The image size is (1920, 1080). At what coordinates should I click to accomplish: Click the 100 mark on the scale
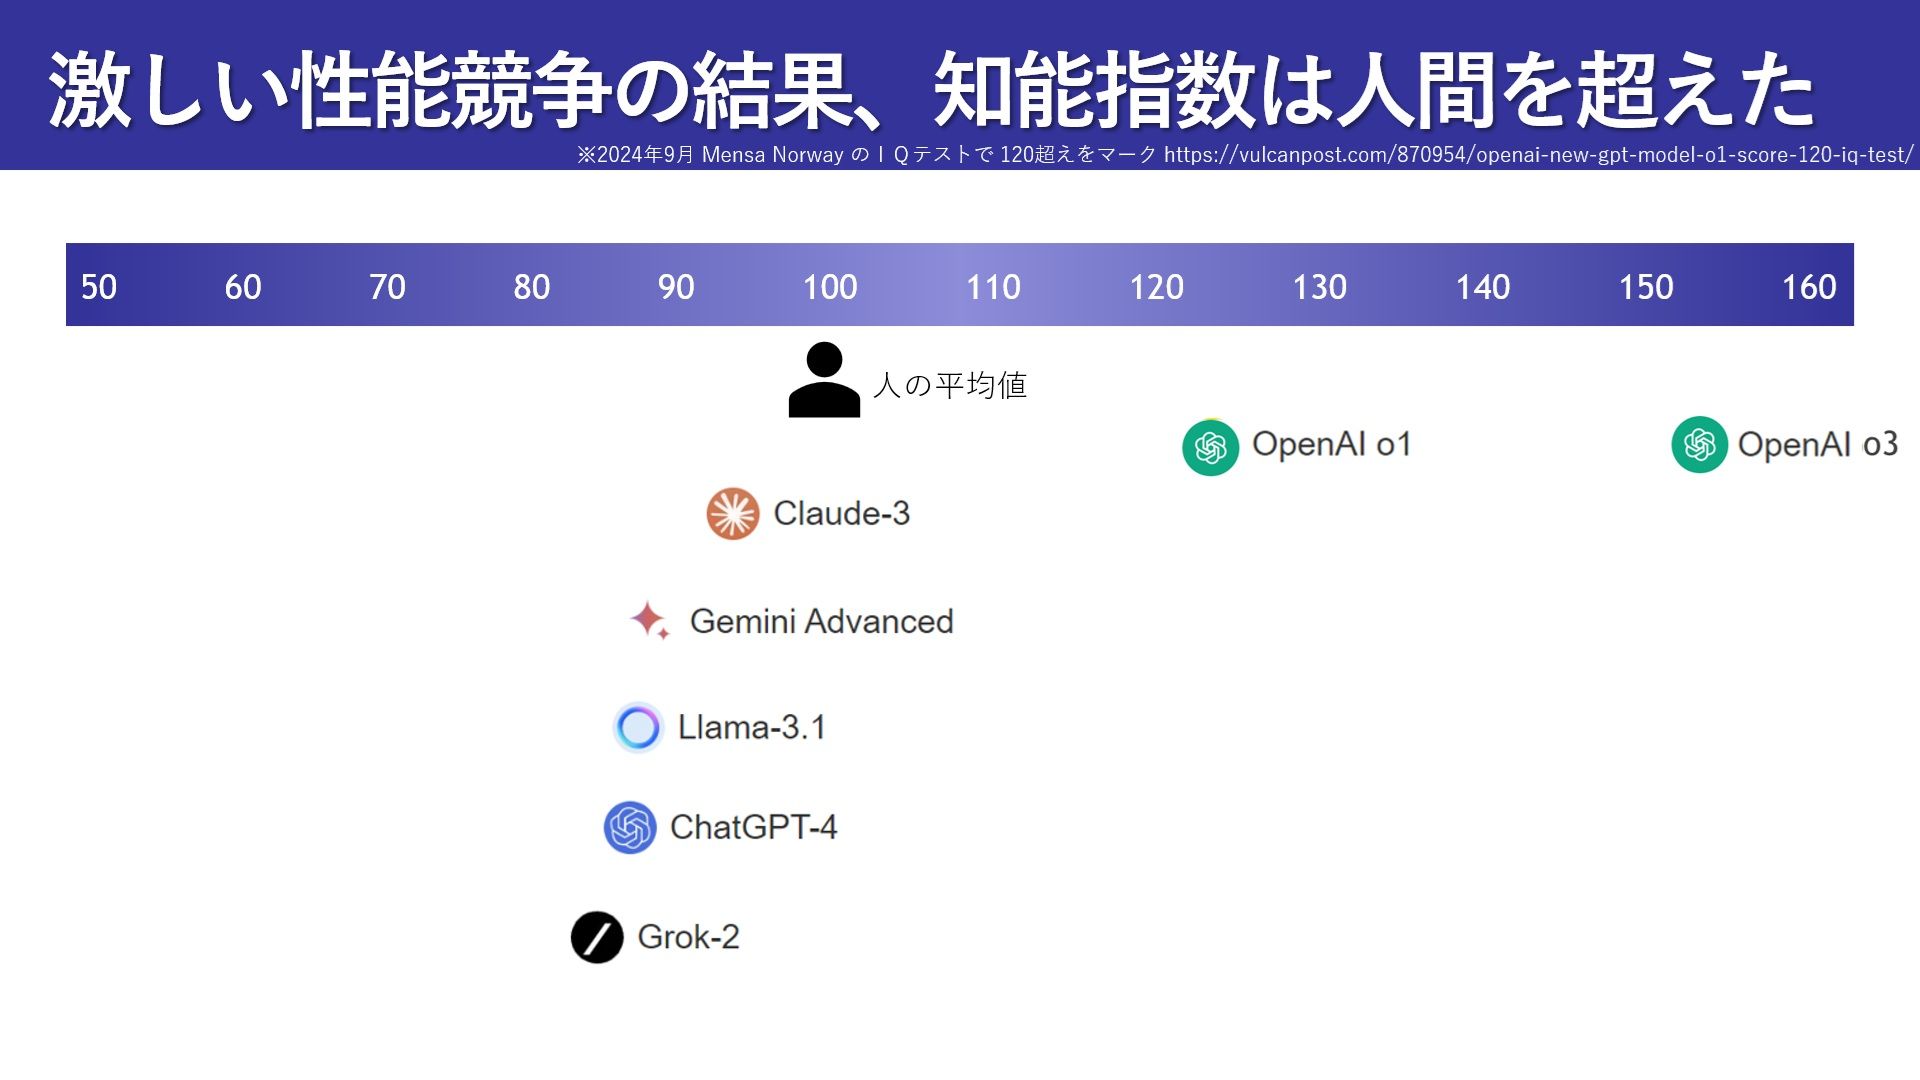(830, 287)
